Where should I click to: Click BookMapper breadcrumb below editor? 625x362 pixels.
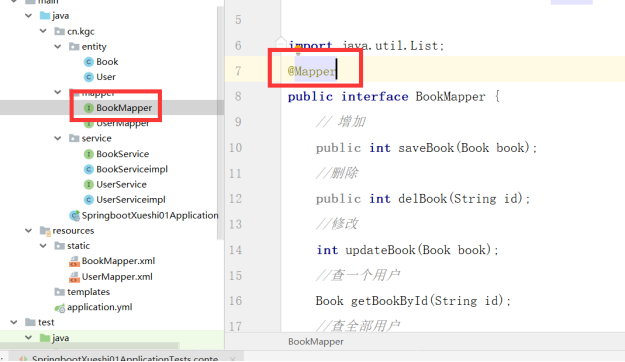coord(316,342)
